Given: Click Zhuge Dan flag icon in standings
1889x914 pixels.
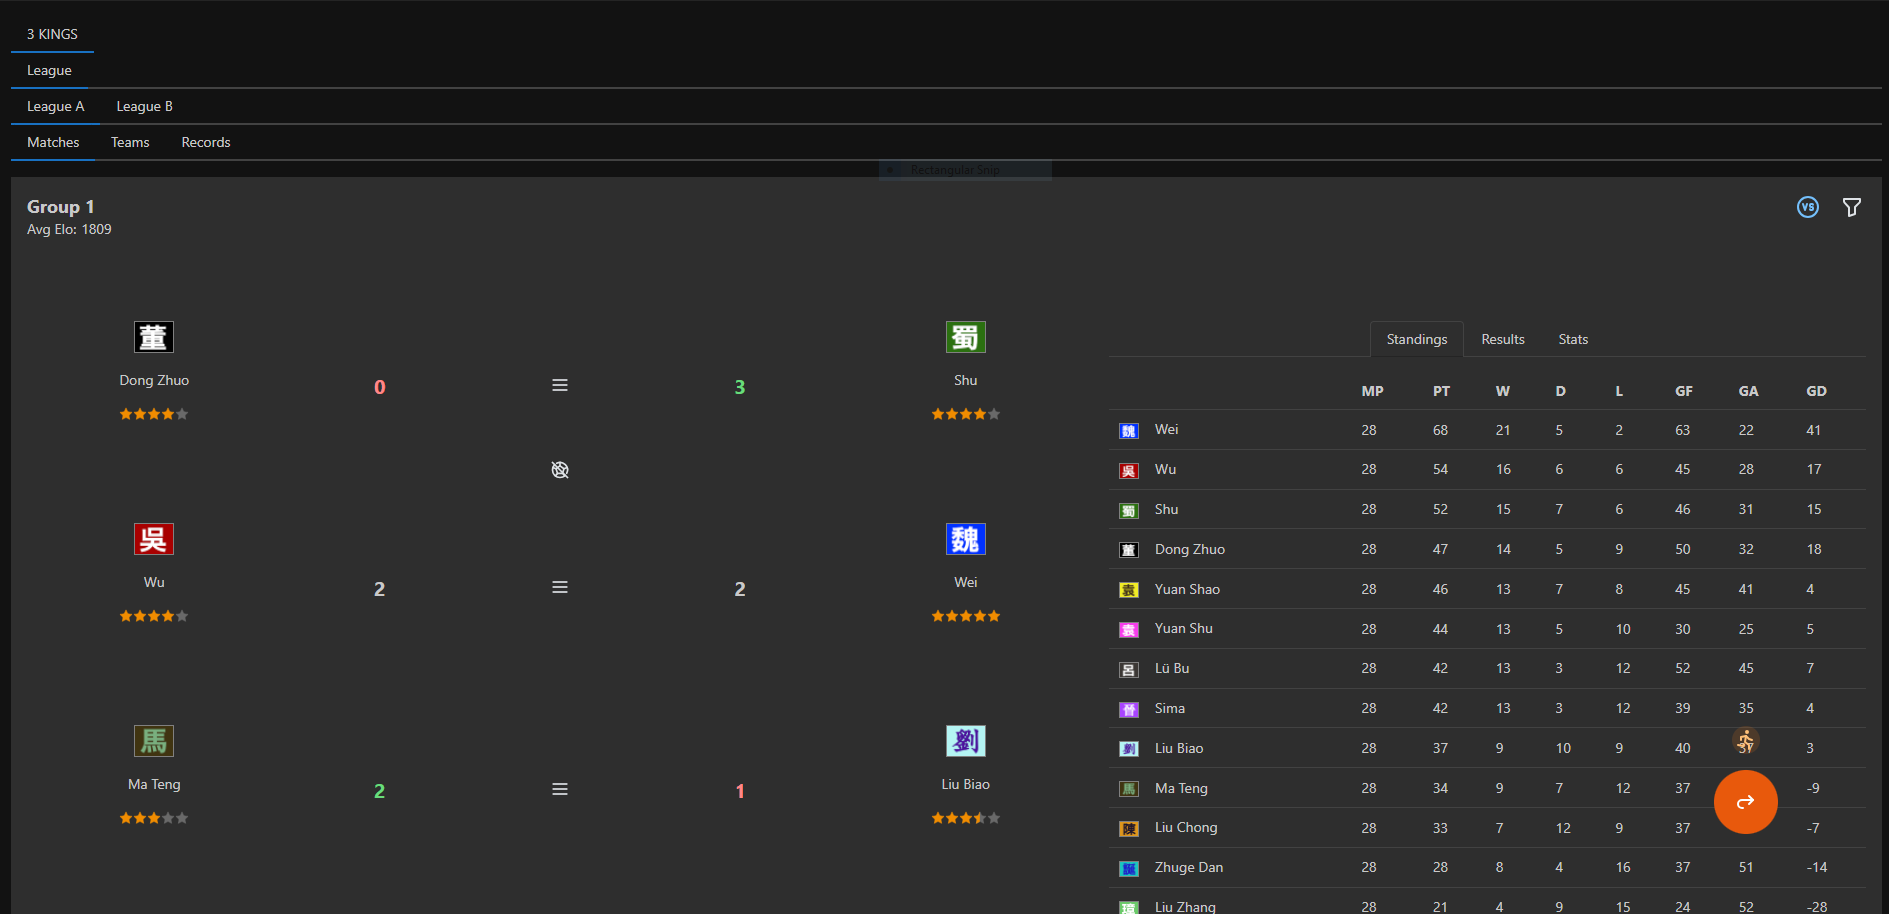Looking at the screenshot, I should click(1129, 868).
